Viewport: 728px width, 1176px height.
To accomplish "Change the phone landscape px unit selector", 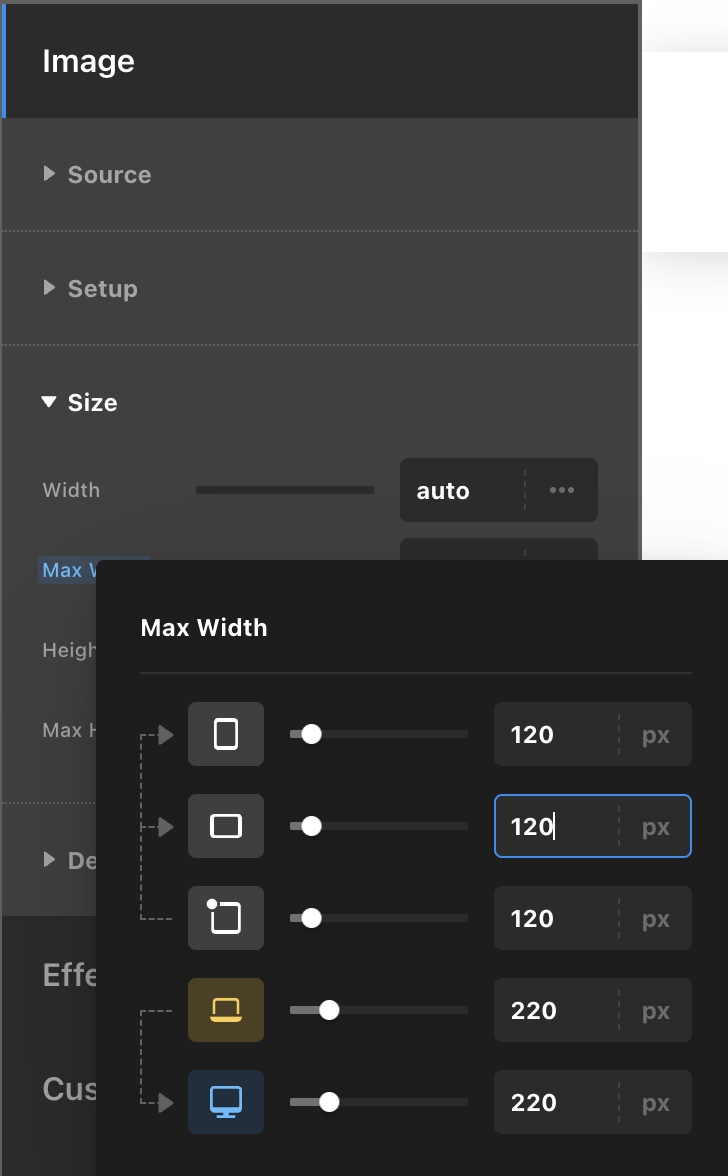I will pyautogui.click(x=656, y=826).
